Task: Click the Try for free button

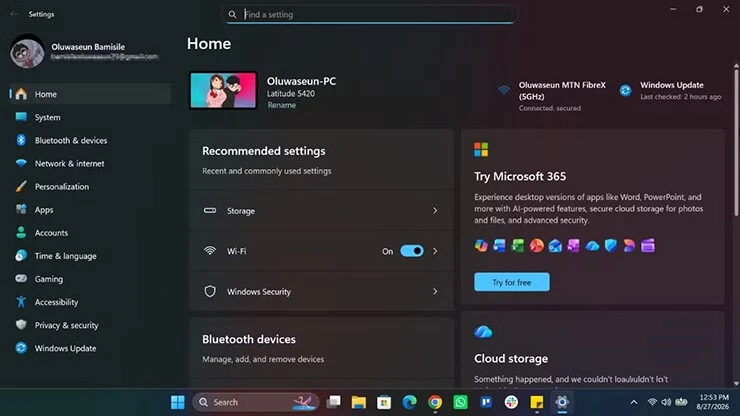Action: [x=512, y=282]
